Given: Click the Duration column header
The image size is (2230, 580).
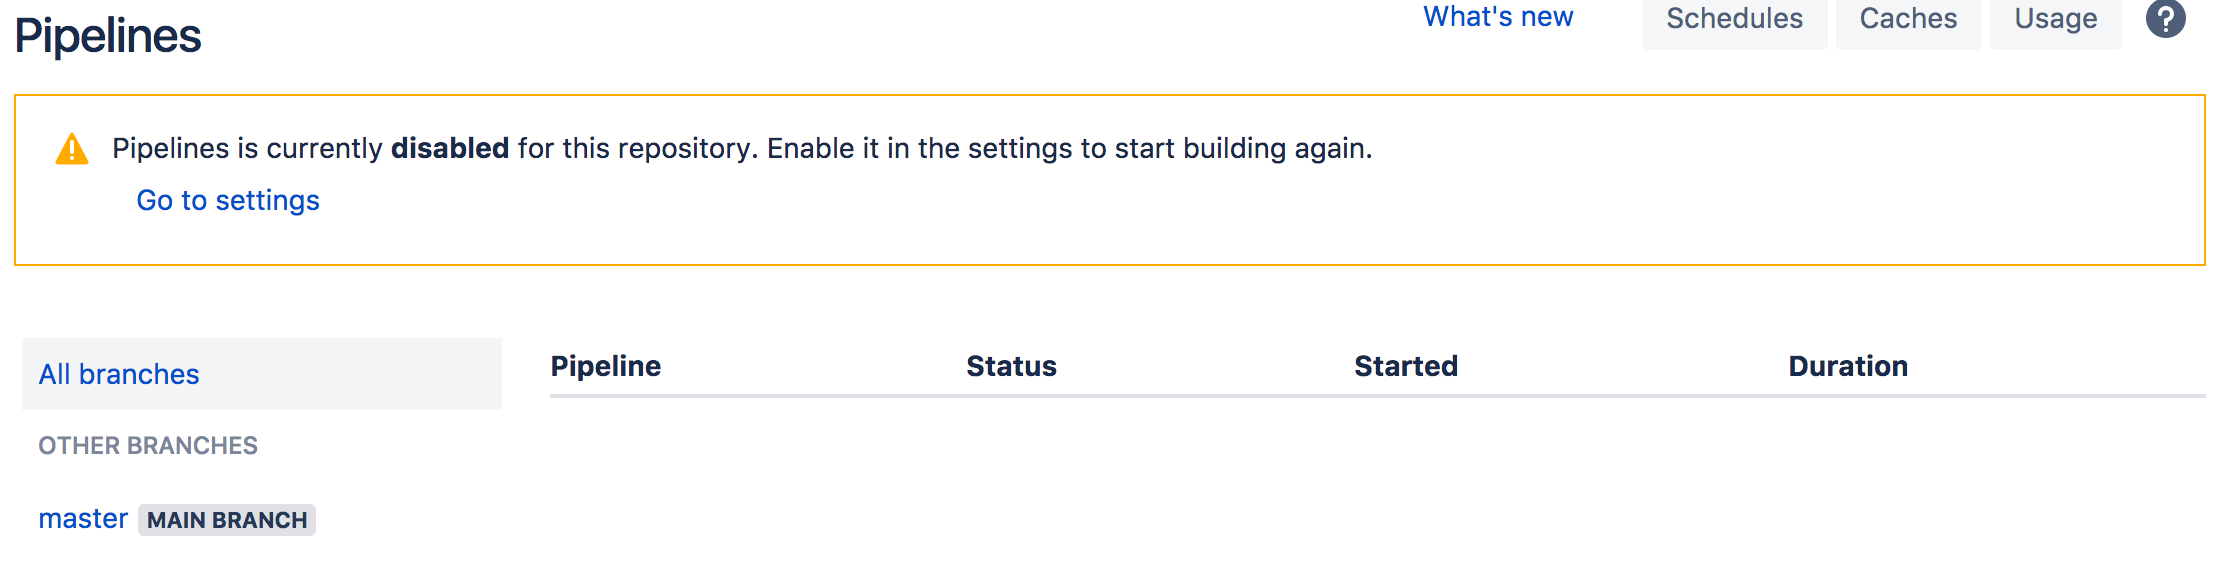Looking at the screenshot, I should [1848, 366].
